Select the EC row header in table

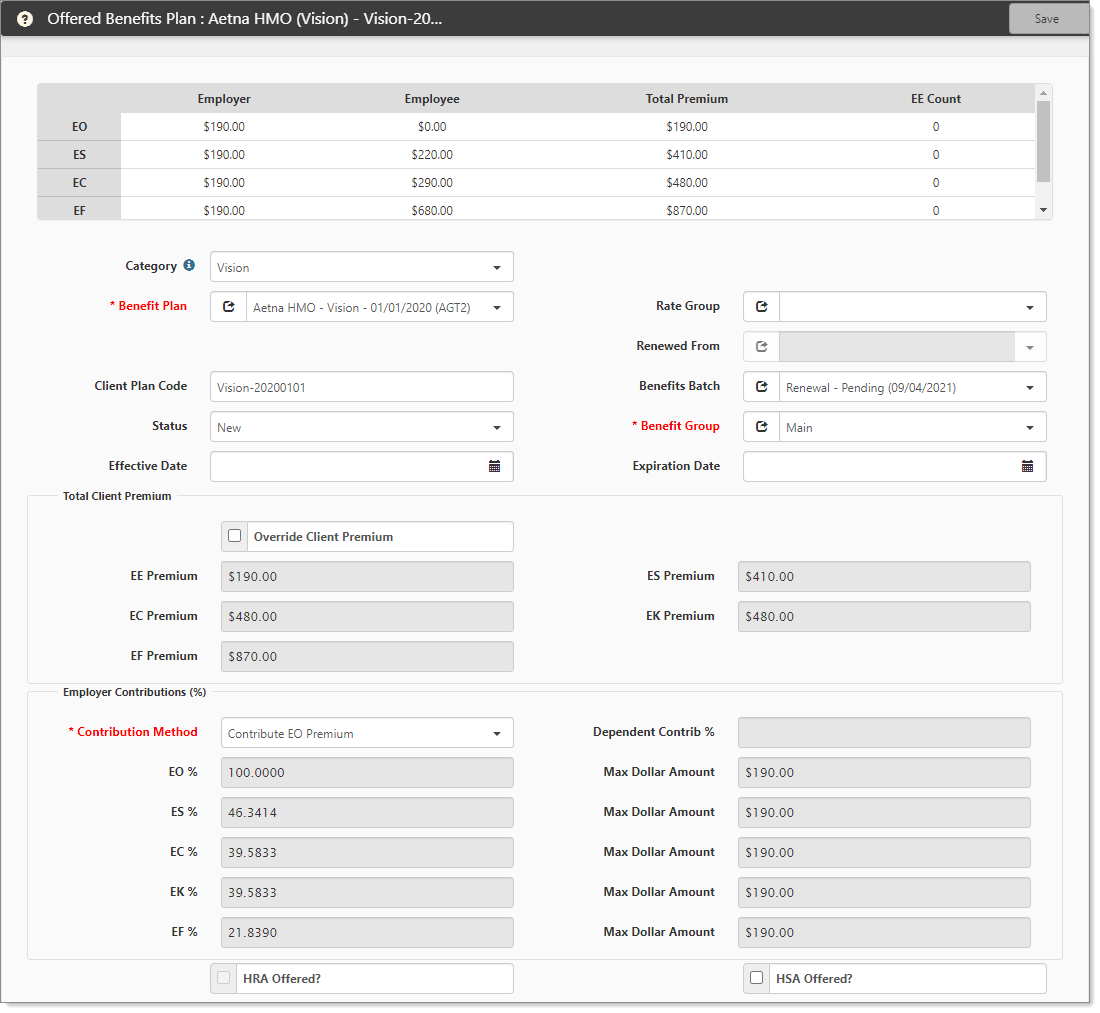(79, 183)
